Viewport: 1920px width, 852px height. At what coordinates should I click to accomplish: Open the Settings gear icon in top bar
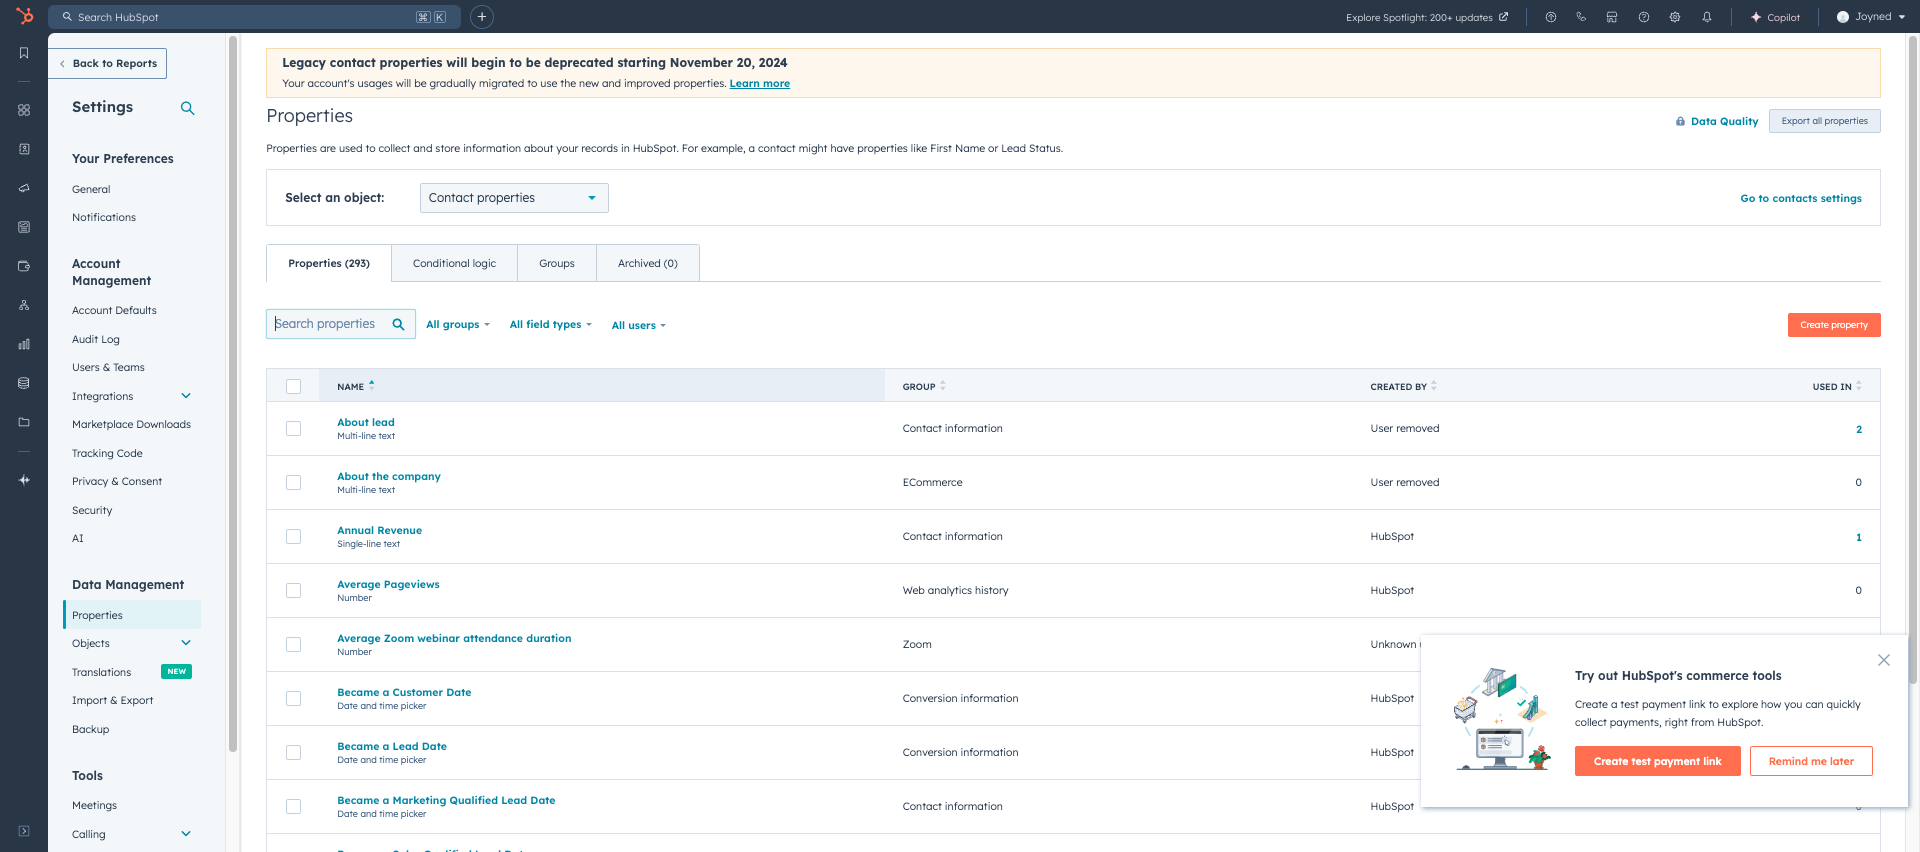(x=1675, y=17)
